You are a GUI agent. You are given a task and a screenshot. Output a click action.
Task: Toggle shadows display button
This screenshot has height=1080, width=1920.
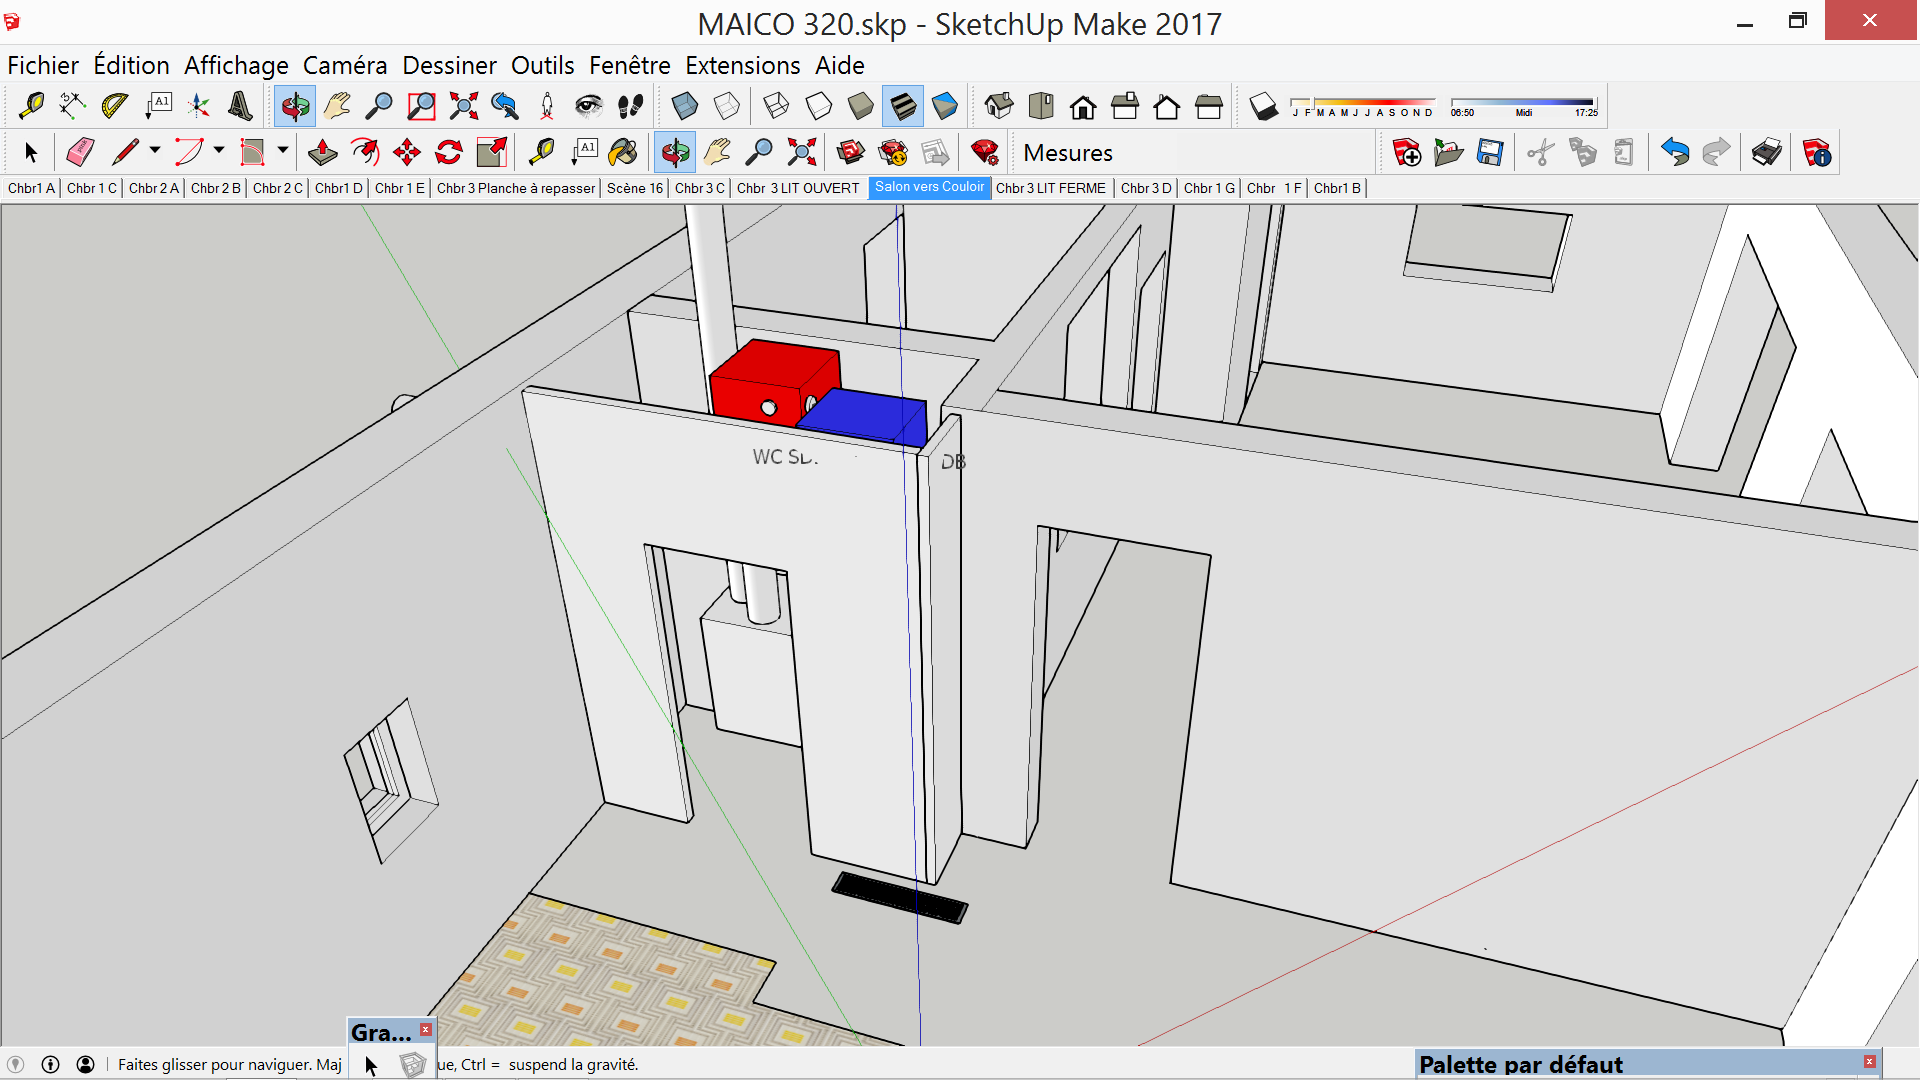(1263, 106)
